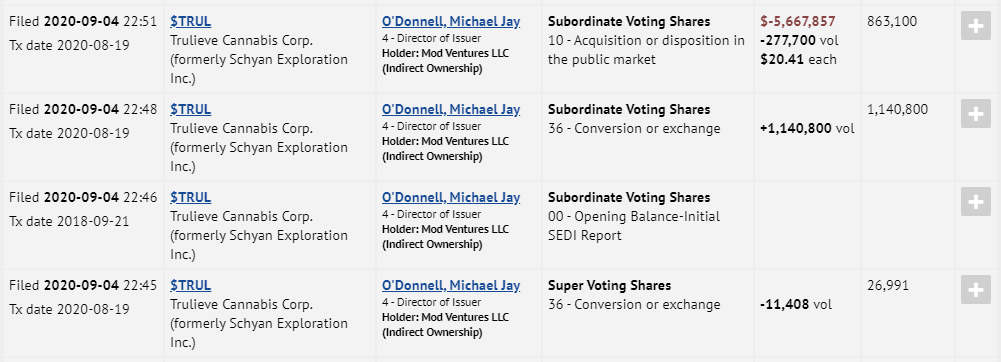Select the 863,100 balance value
1001x362 pixels.
[892, 21]
